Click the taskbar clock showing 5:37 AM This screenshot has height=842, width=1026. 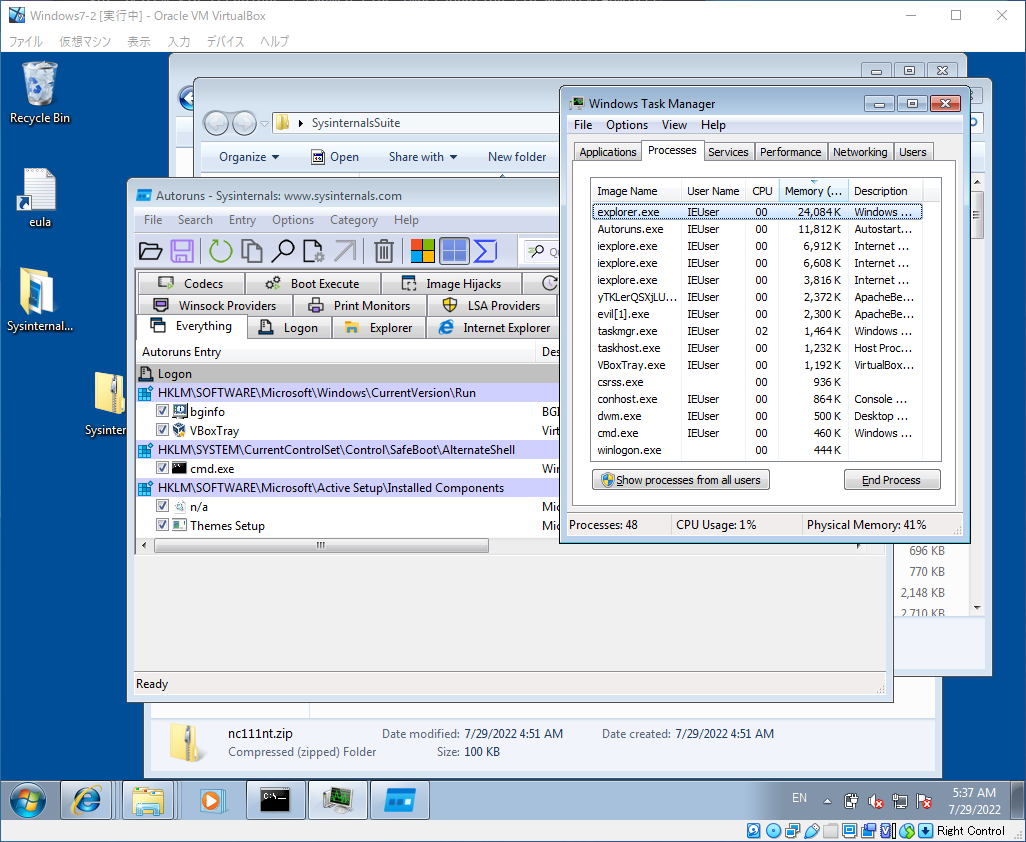974,801
